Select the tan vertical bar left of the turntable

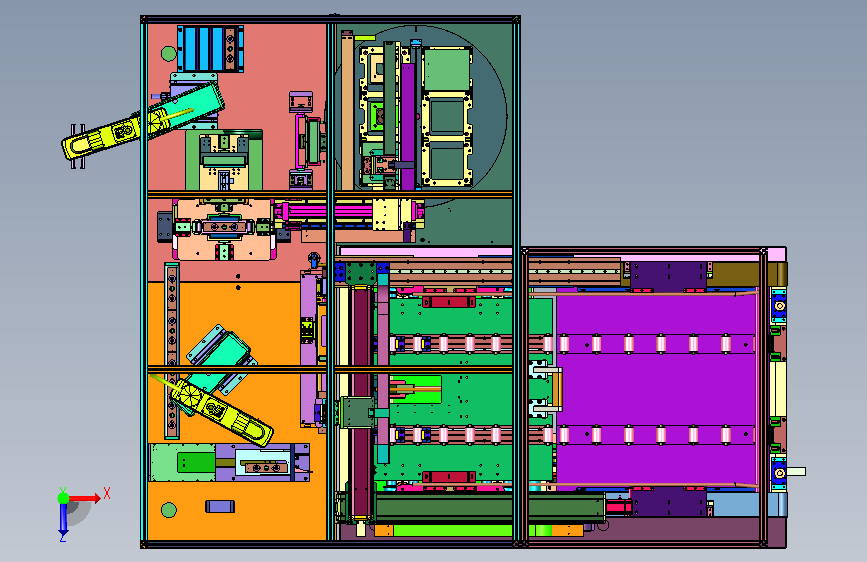347,113
